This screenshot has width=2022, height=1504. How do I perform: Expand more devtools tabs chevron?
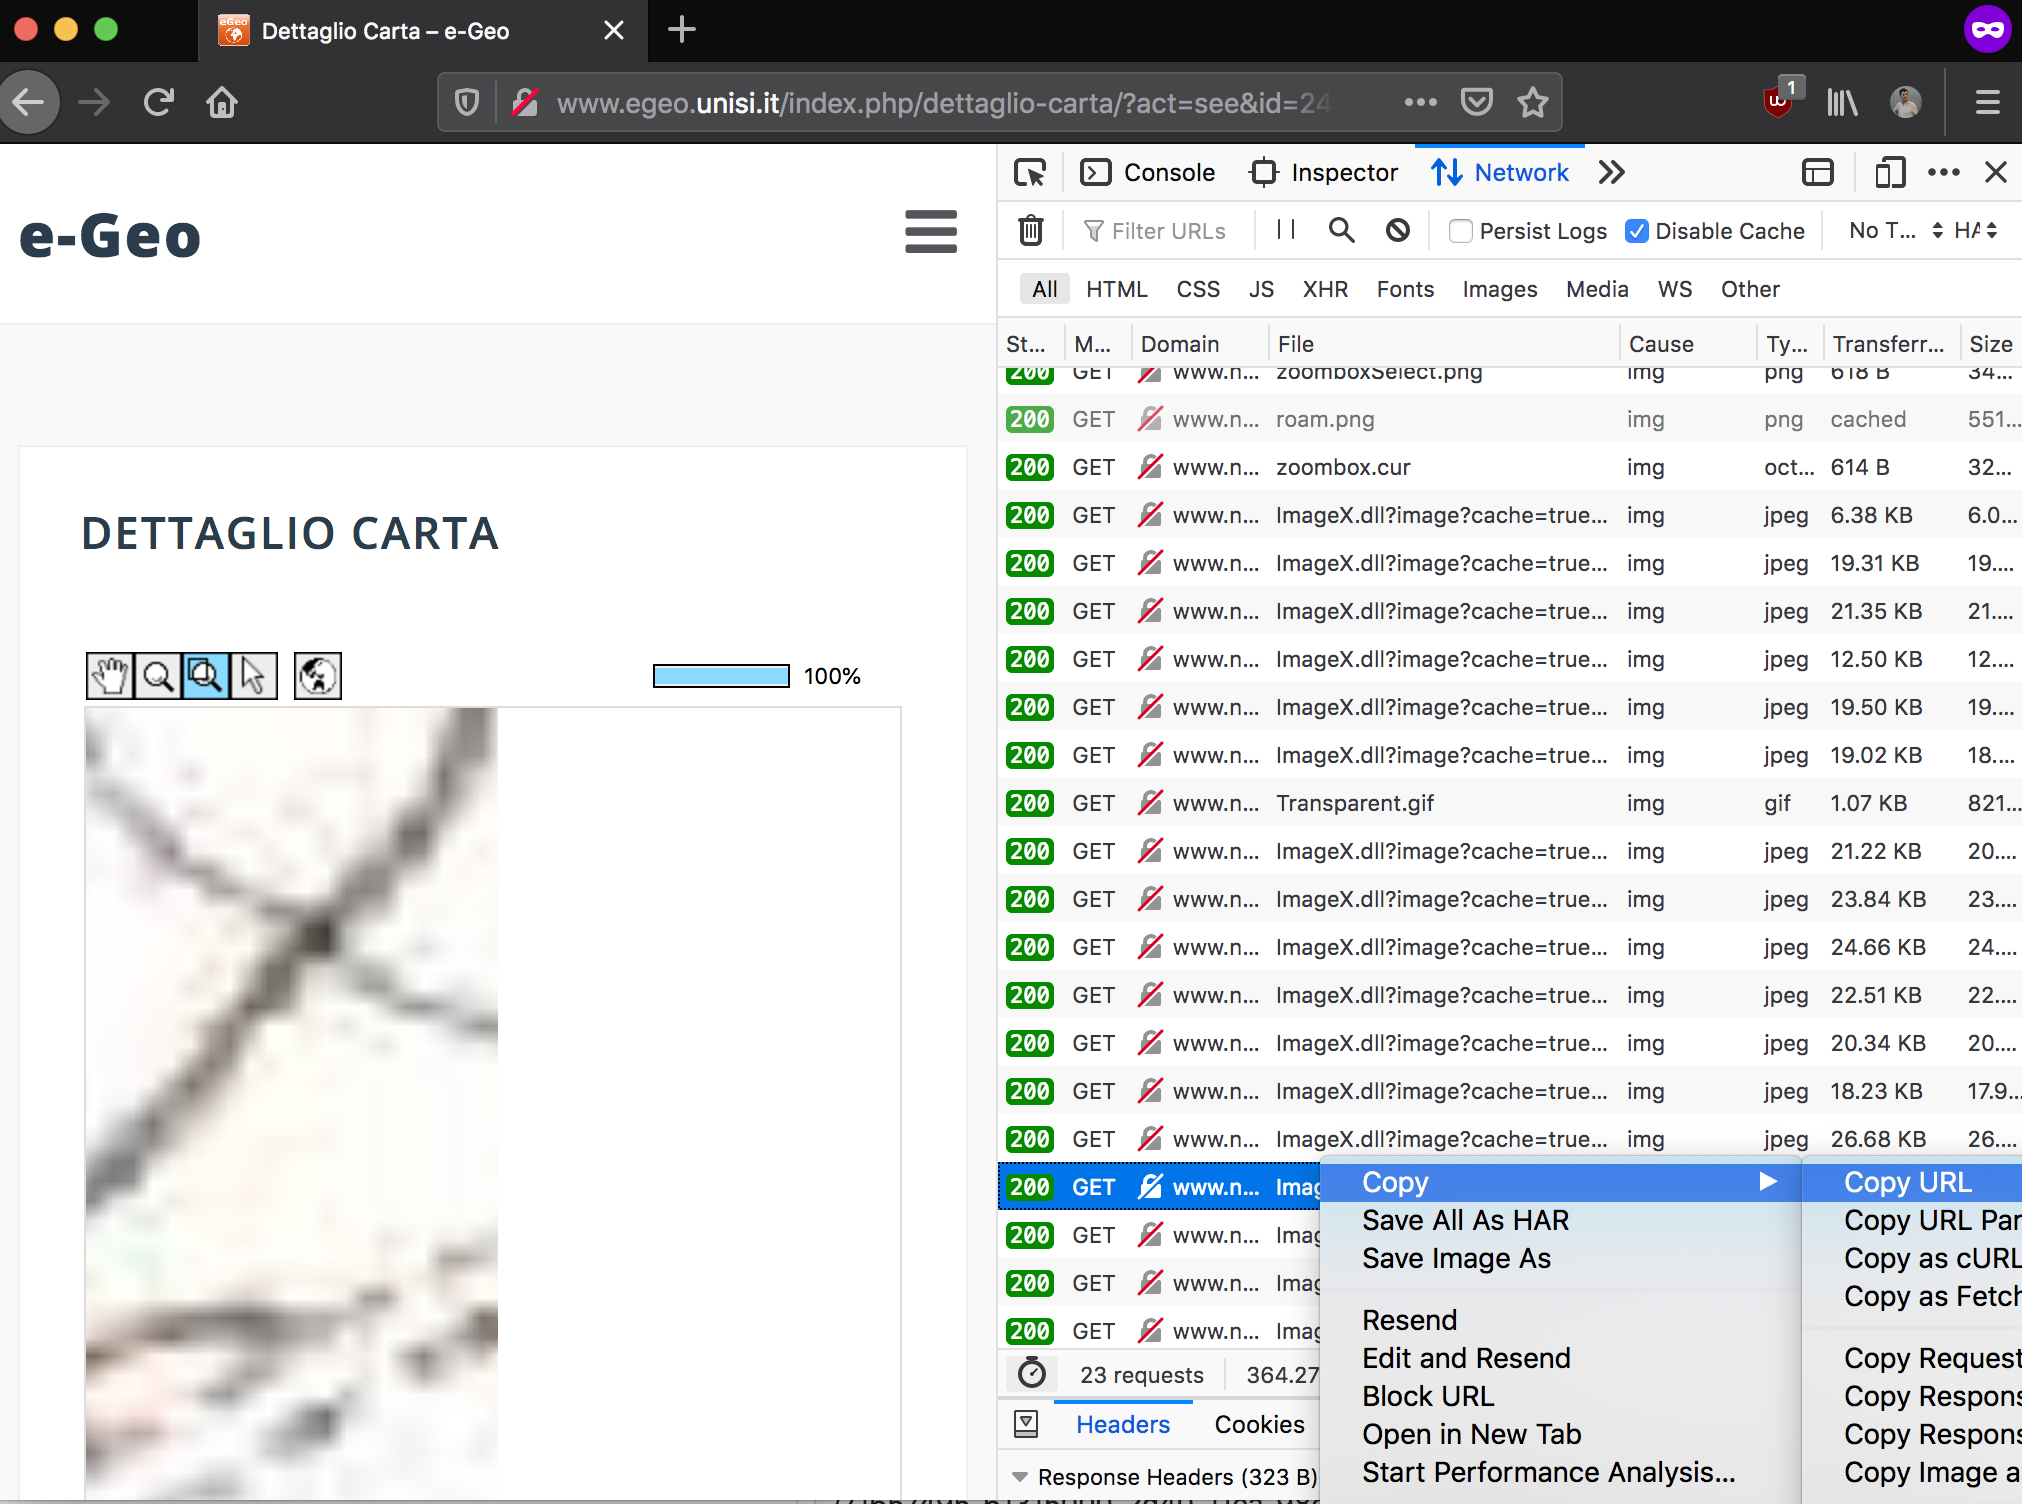coord(1611,173)
